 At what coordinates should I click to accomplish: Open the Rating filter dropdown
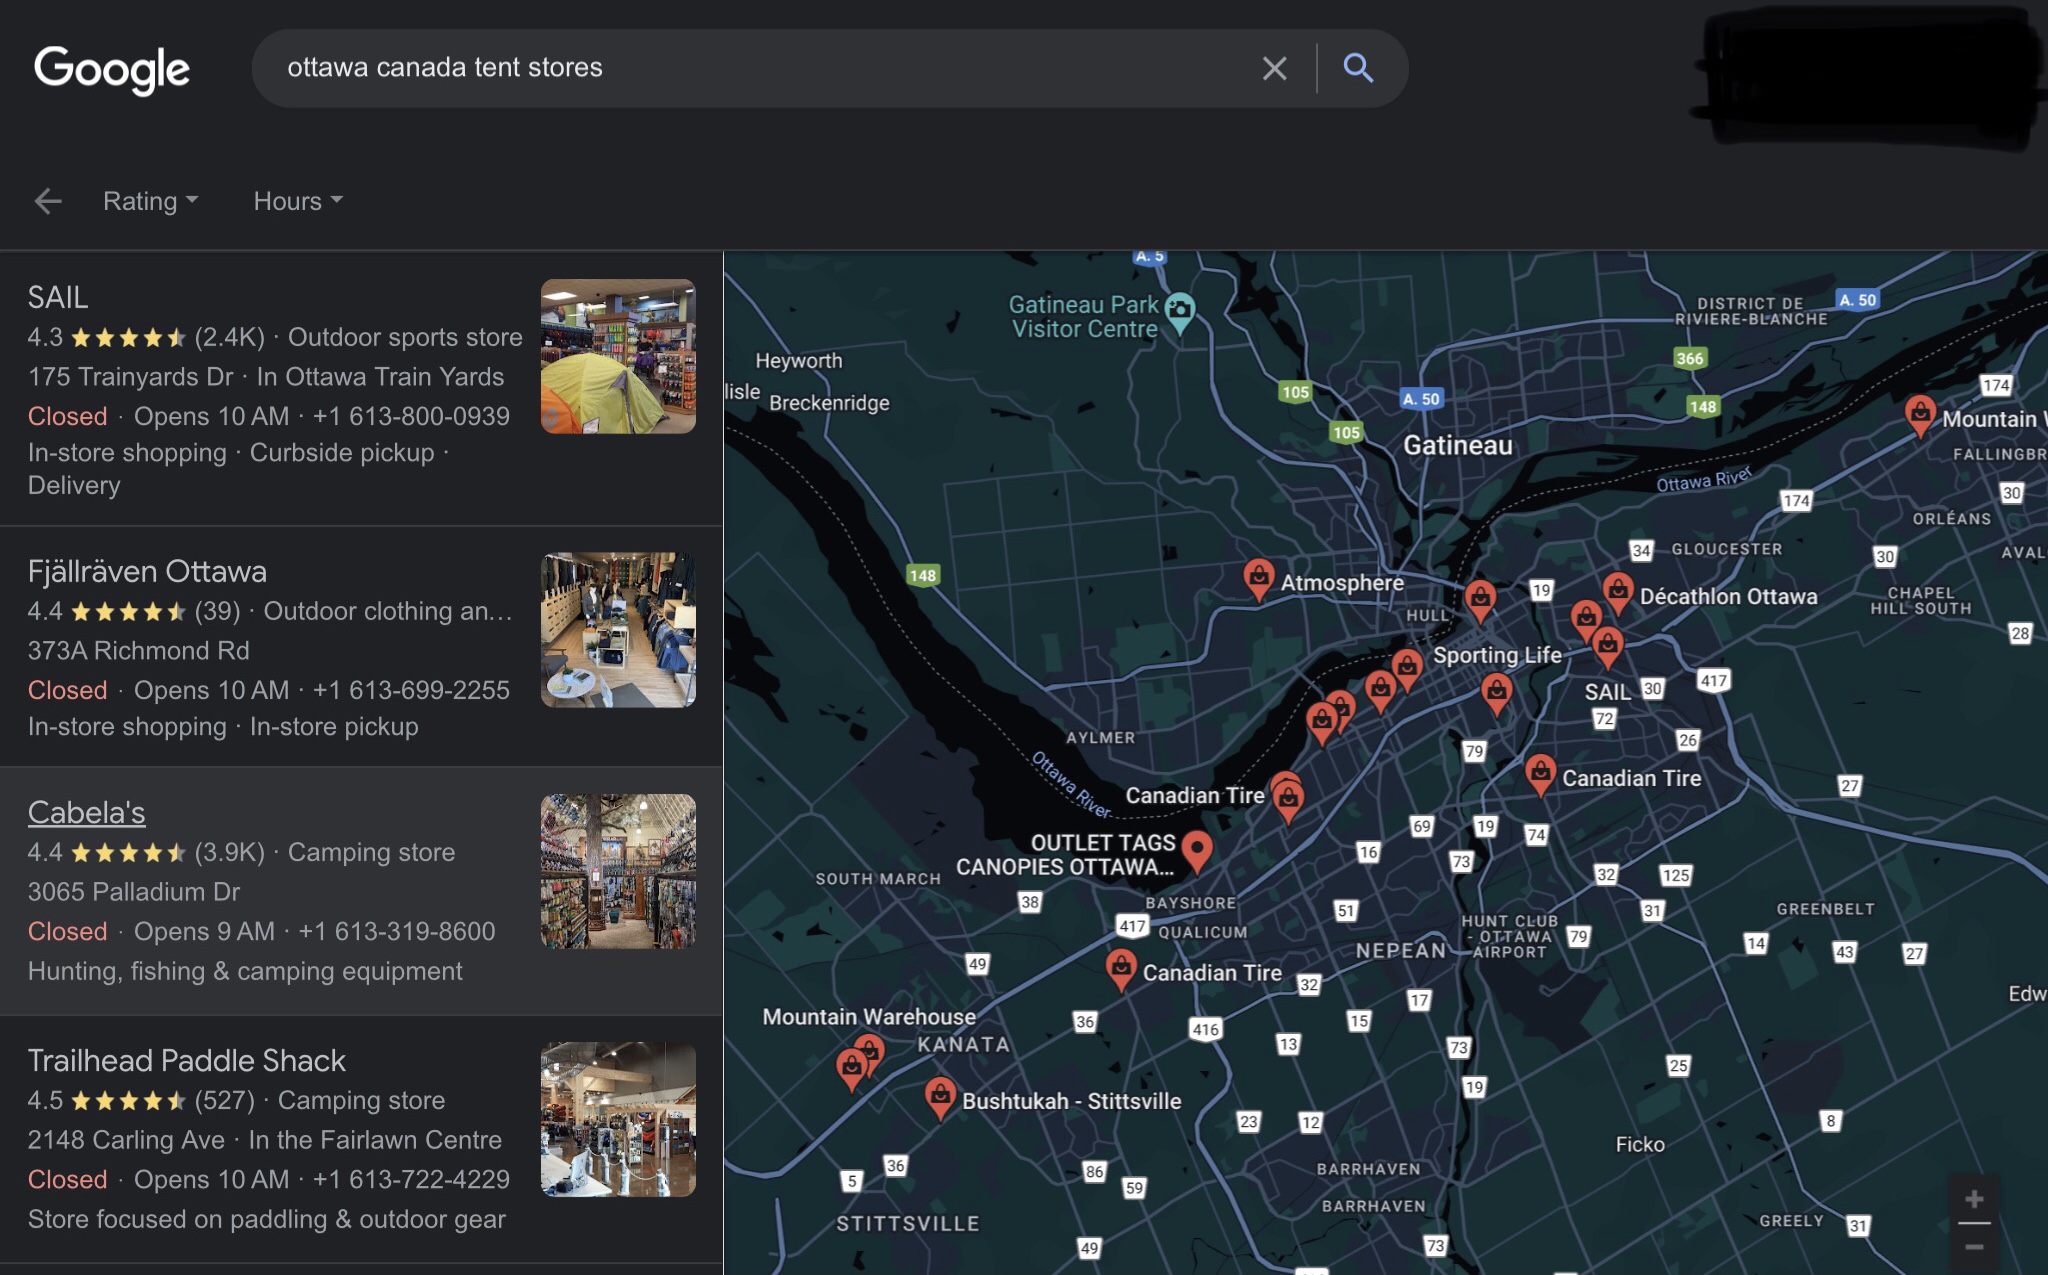[x=150, y=201]
